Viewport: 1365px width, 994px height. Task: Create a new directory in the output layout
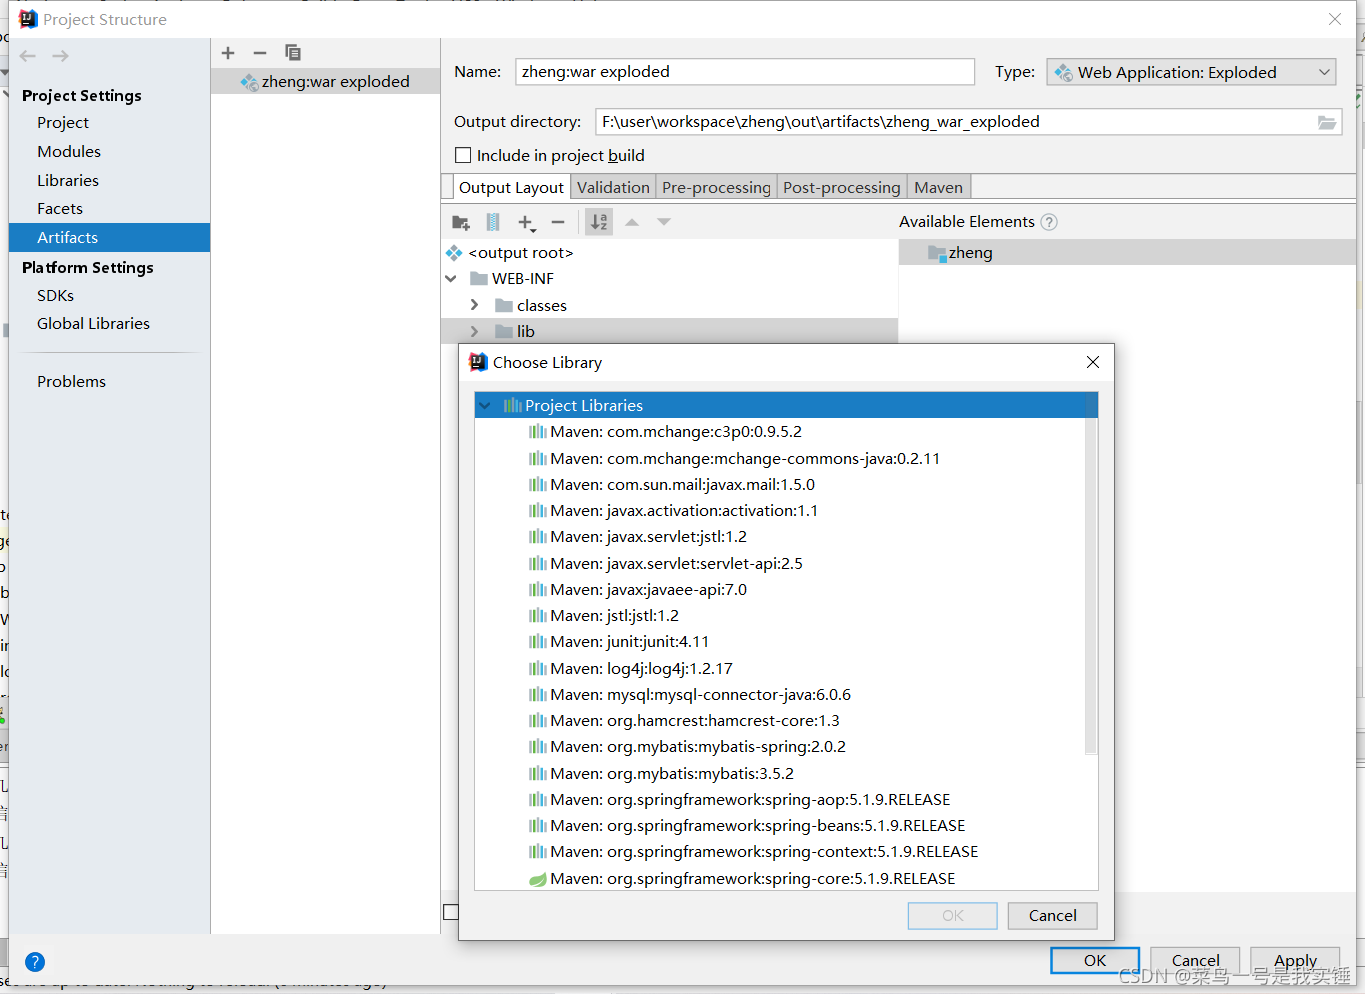pyautogui.click(x=460, y=222)
